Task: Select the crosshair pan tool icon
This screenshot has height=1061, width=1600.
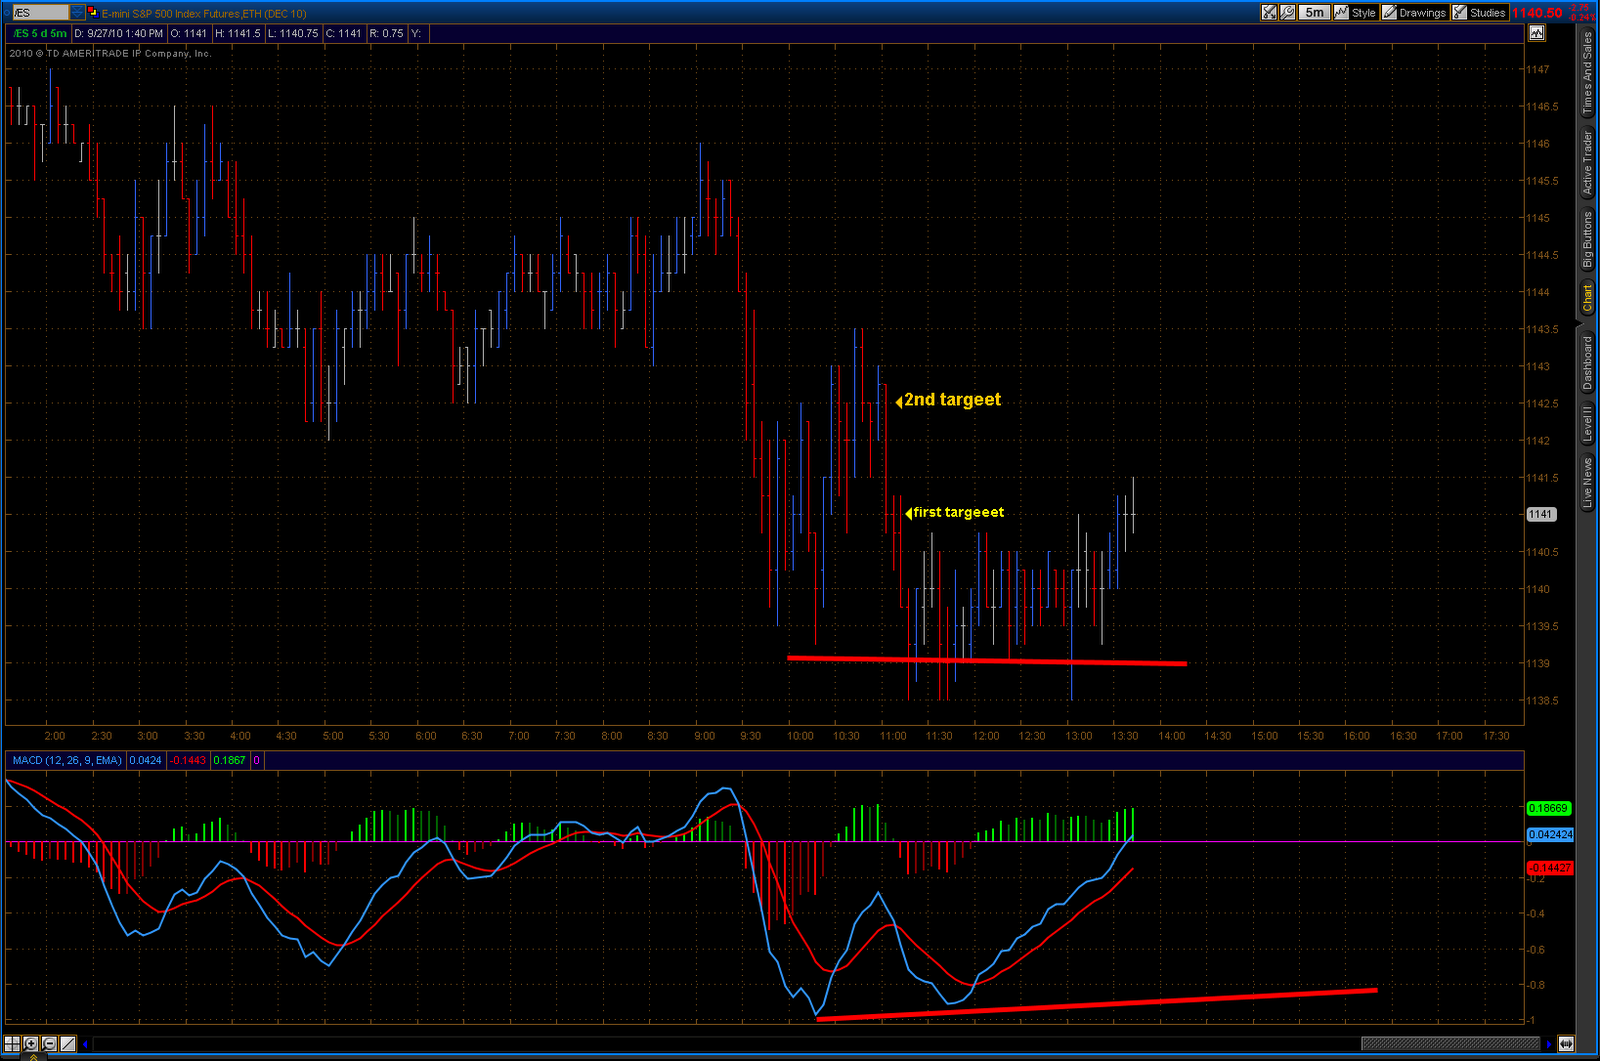Action: coord(12,1044)
